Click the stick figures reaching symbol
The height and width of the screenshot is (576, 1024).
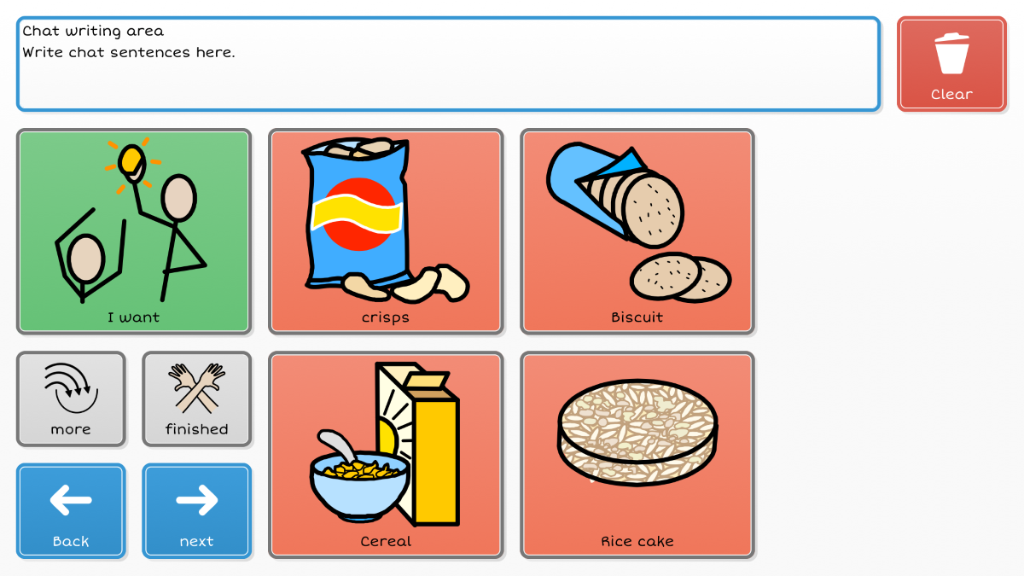[x=132, y=220]
